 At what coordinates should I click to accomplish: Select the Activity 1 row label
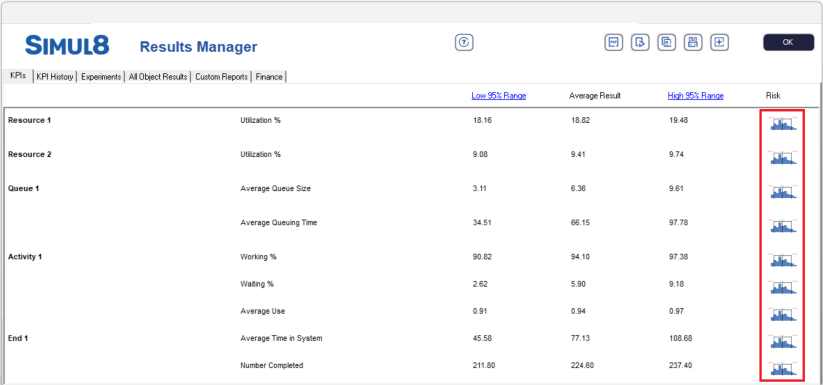pos(25,256)
